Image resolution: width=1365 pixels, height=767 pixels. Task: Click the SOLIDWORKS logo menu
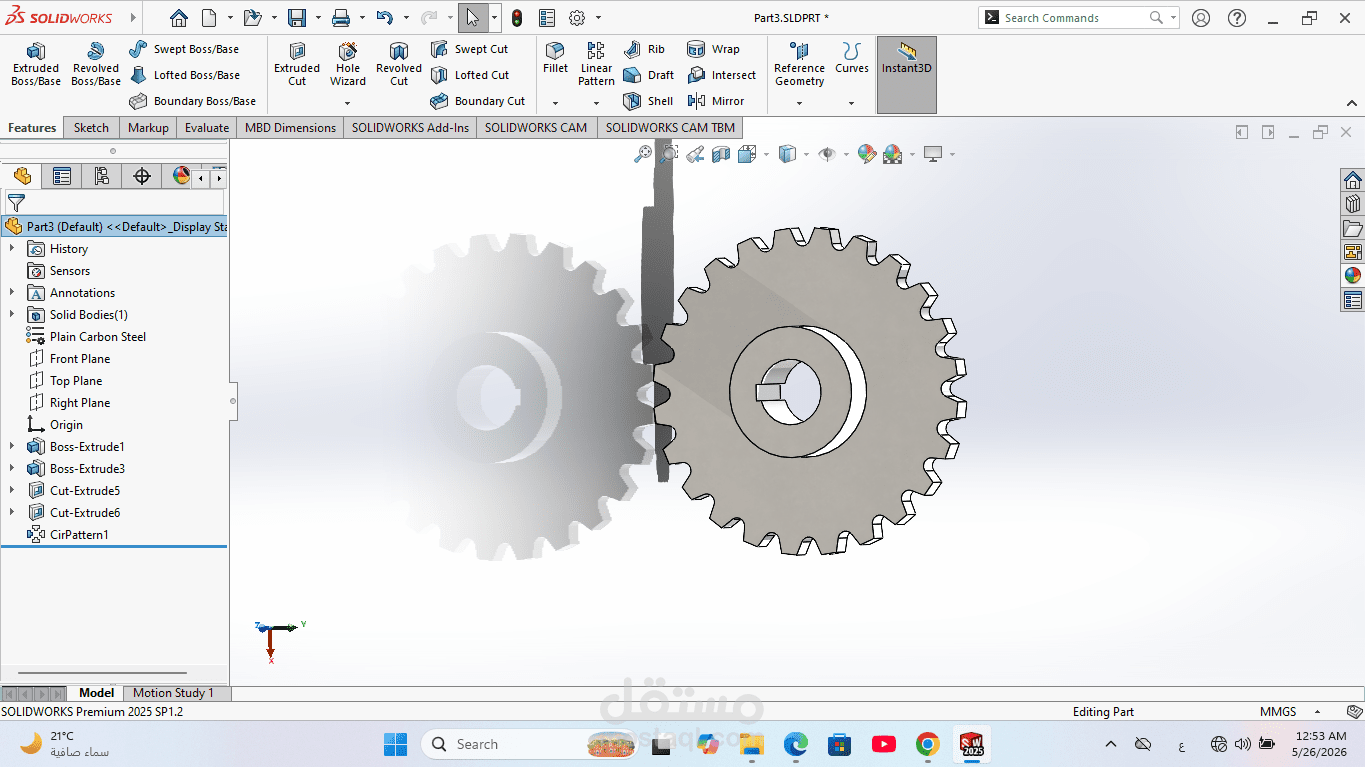coord(59,18)
